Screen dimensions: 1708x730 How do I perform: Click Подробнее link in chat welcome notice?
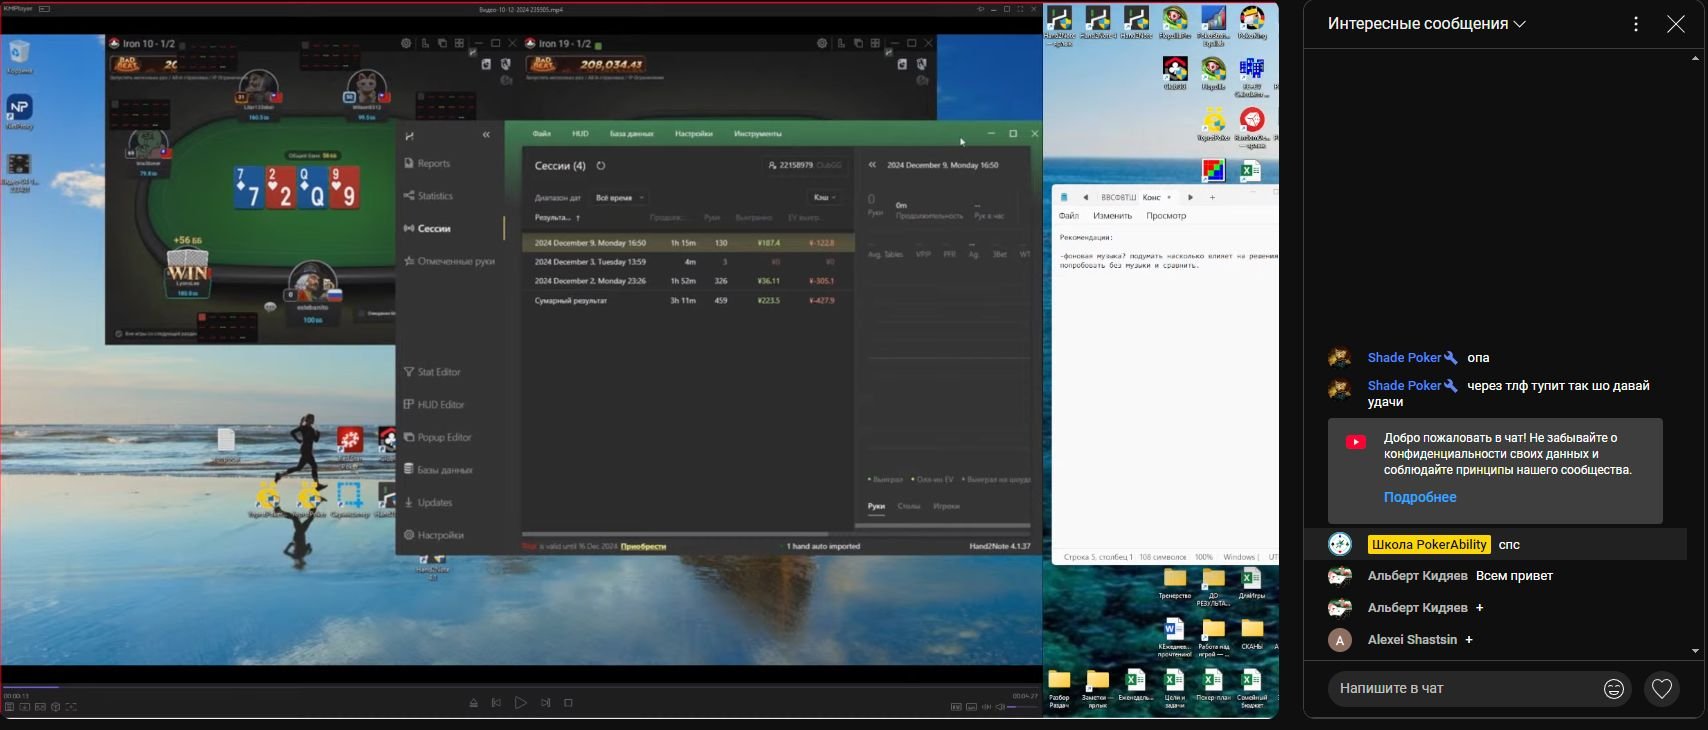click(x=1420, y=497)
